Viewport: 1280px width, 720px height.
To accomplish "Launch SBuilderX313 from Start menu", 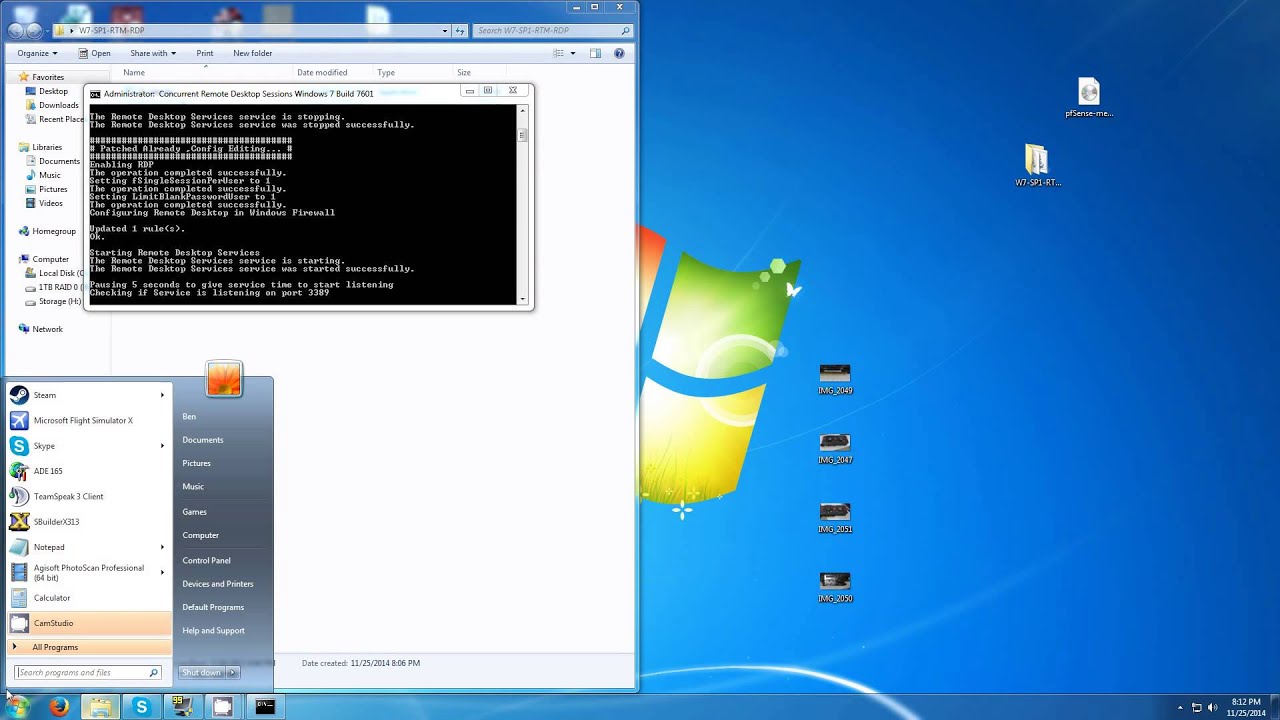I will click(88, 522).
